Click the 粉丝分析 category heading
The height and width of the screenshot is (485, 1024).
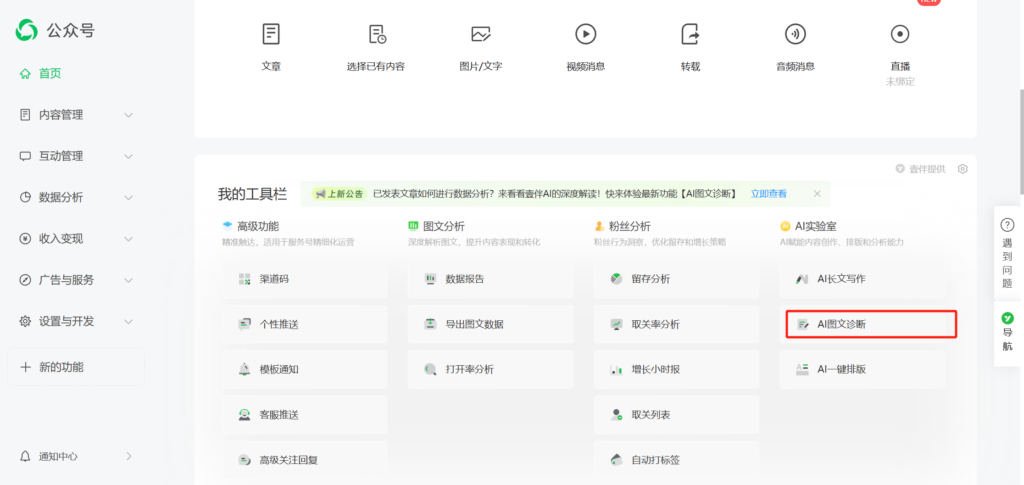pyautogui.click(x=630, y=227)
